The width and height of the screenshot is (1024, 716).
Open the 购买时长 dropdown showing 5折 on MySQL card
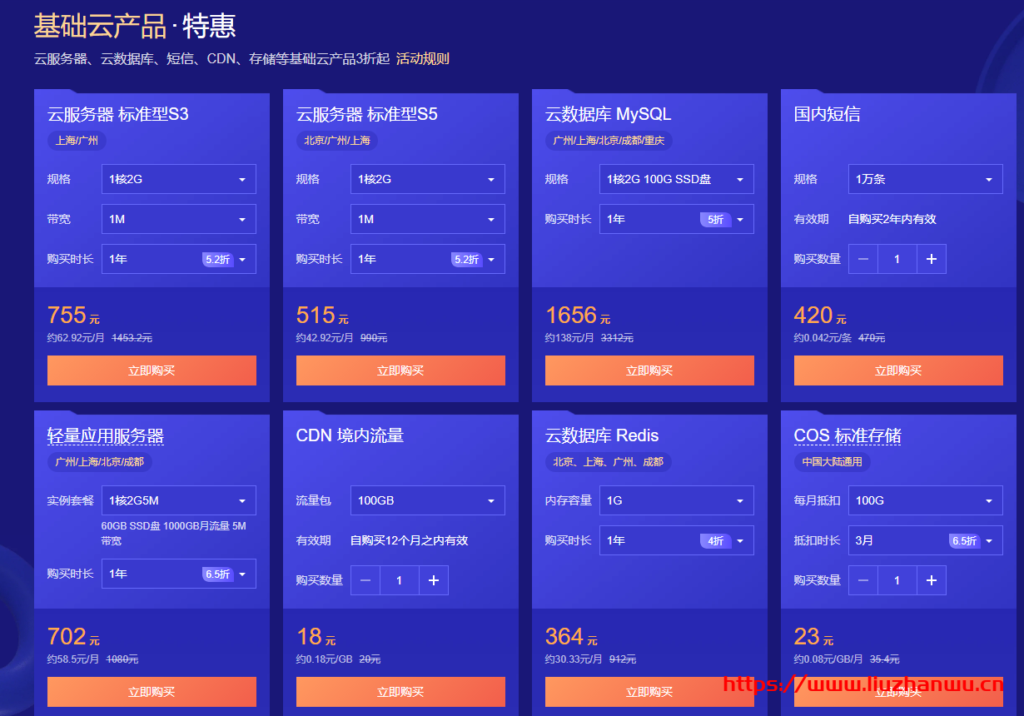(676, 218)
